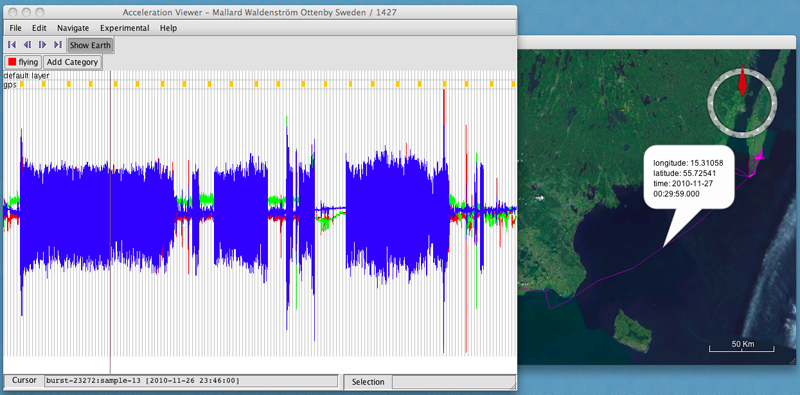Viewport: 800px width, 395px height.
Task: Click the Selection label
Action: pos(368,382)
